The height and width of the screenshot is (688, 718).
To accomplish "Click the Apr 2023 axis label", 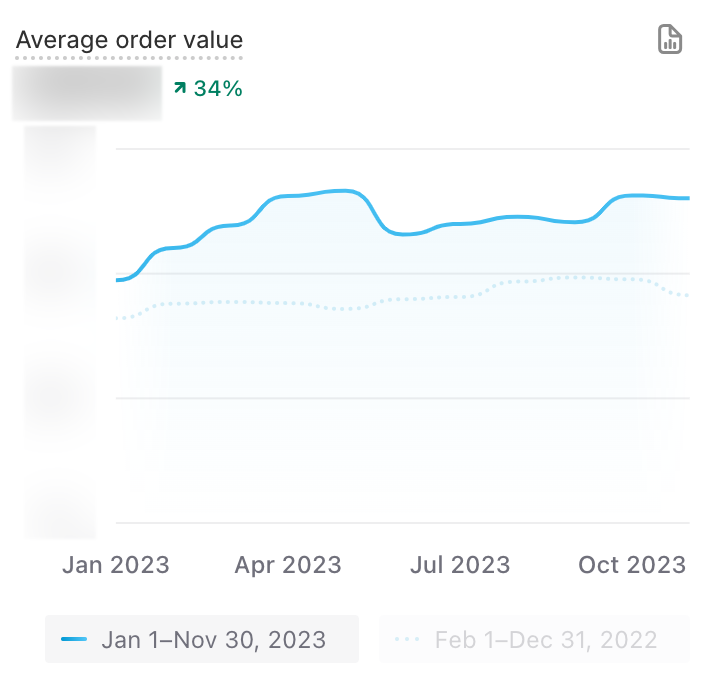I will [288, 565].
